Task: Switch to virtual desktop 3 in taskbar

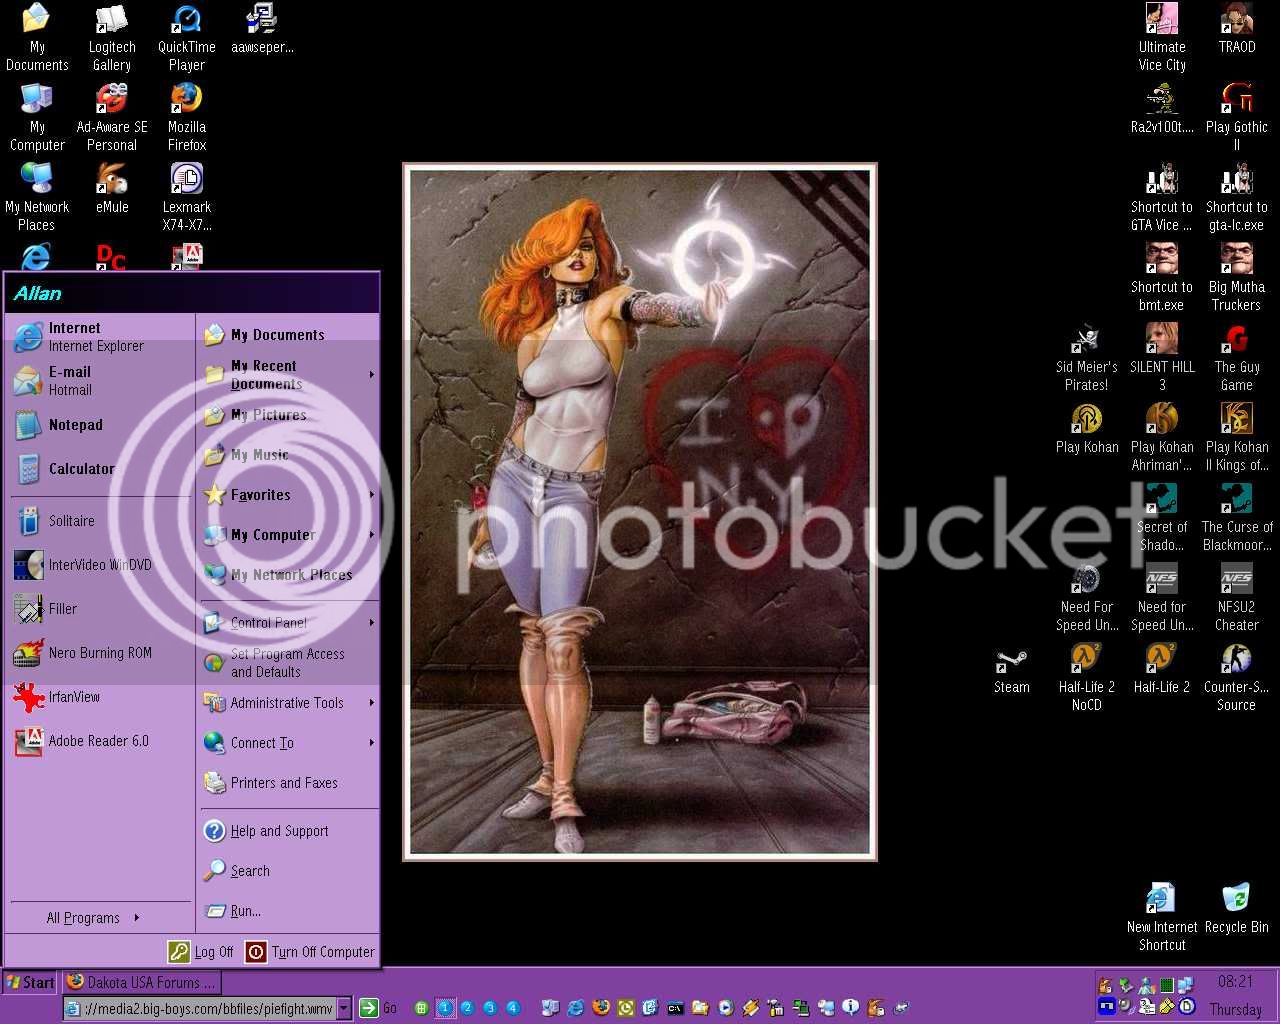Action: (x=490, y=1008)
